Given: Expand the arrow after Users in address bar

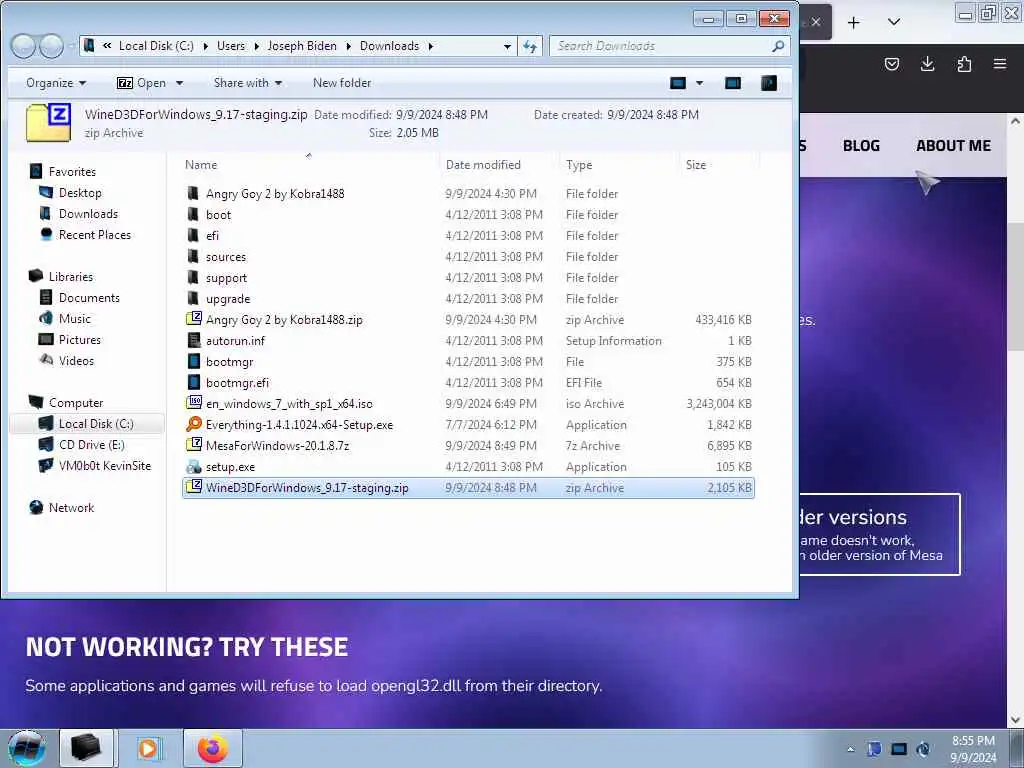Looking at the screenshot, I should click(x=256, y=46).
